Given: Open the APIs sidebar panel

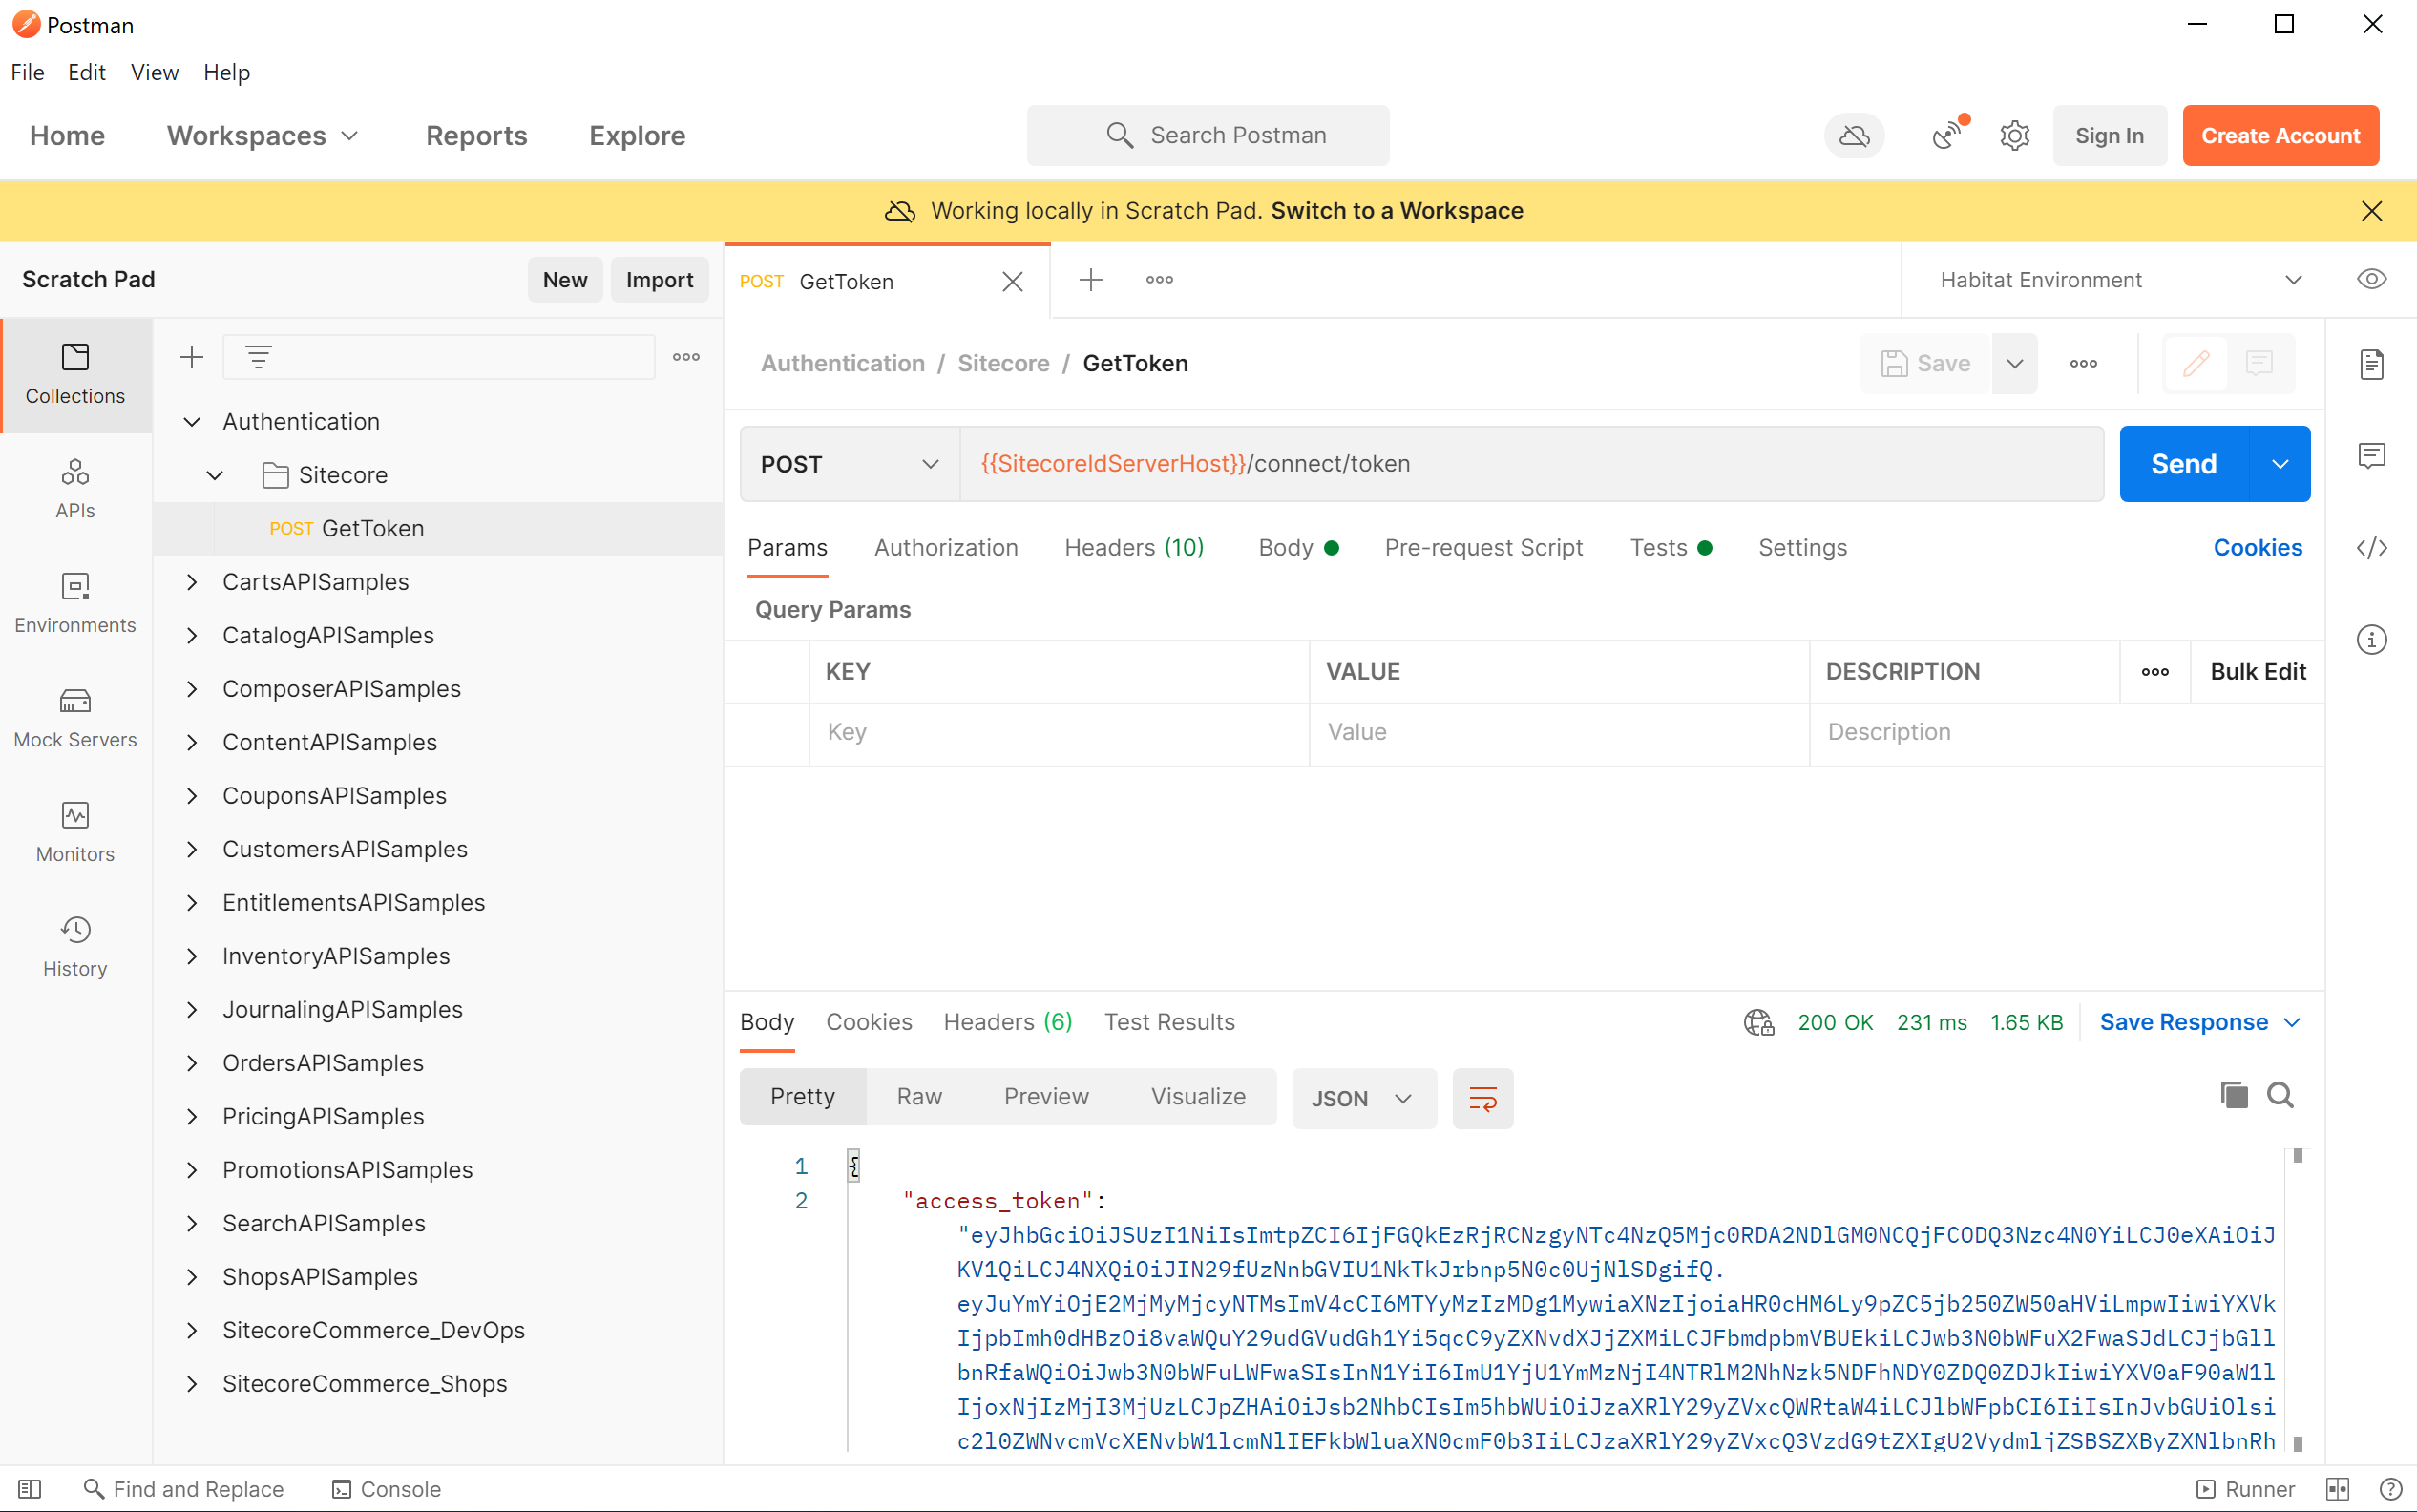Looking at the screenshot, I should pyautogui.click(x=75, y=489).
